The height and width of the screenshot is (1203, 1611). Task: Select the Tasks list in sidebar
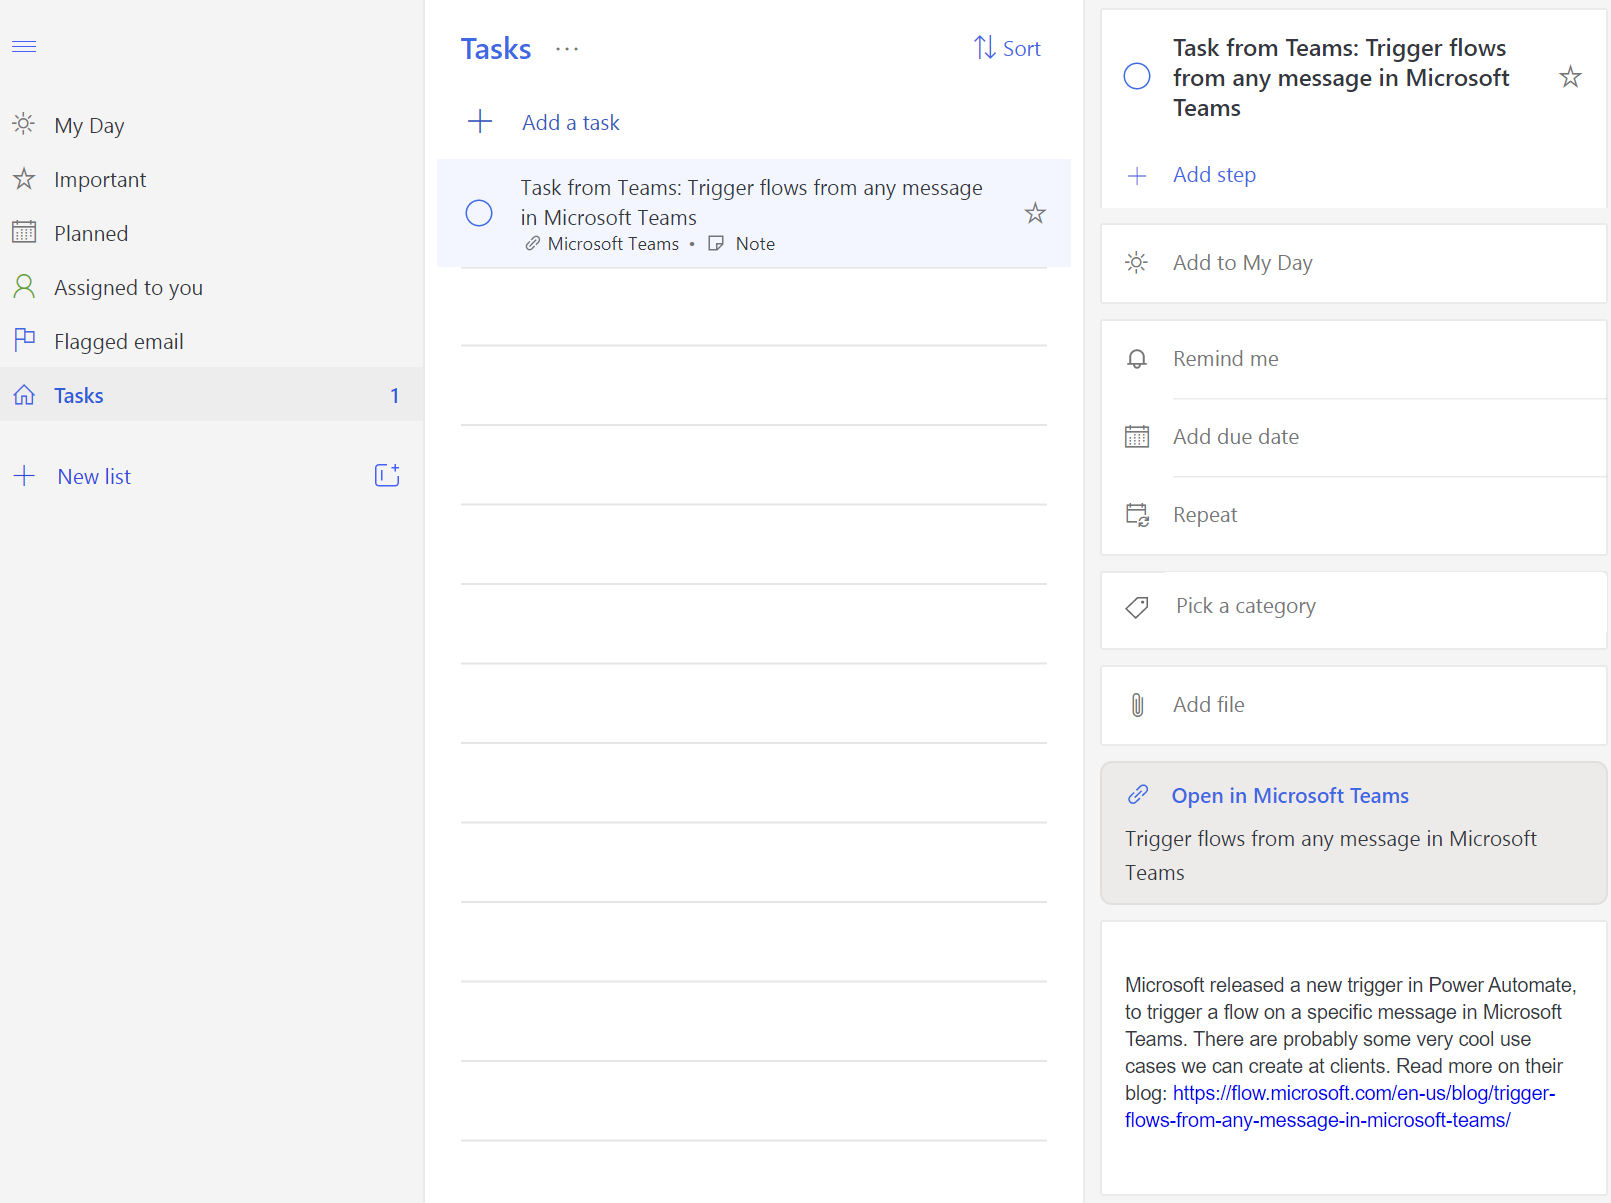212,395
